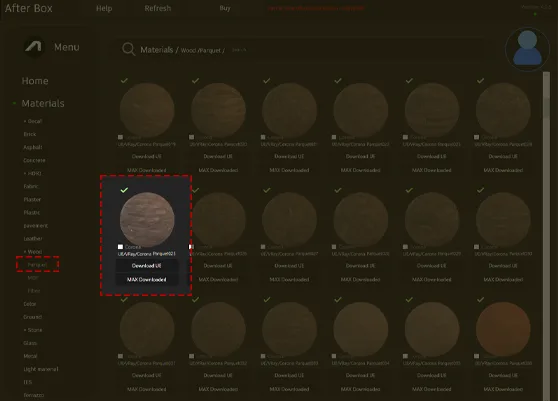Click the red notice link in top bar

pos(316,8)
